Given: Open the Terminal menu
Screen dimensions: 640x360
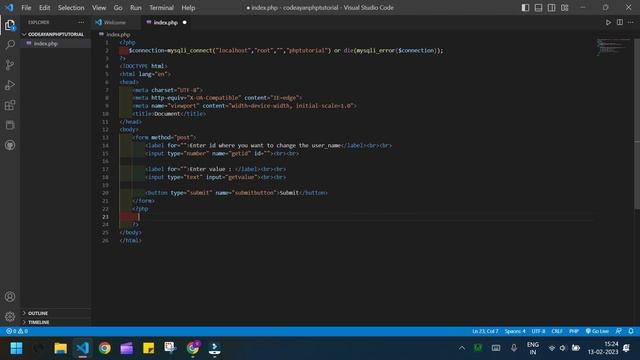Looking at the screenshot, I should coord(161,8).
